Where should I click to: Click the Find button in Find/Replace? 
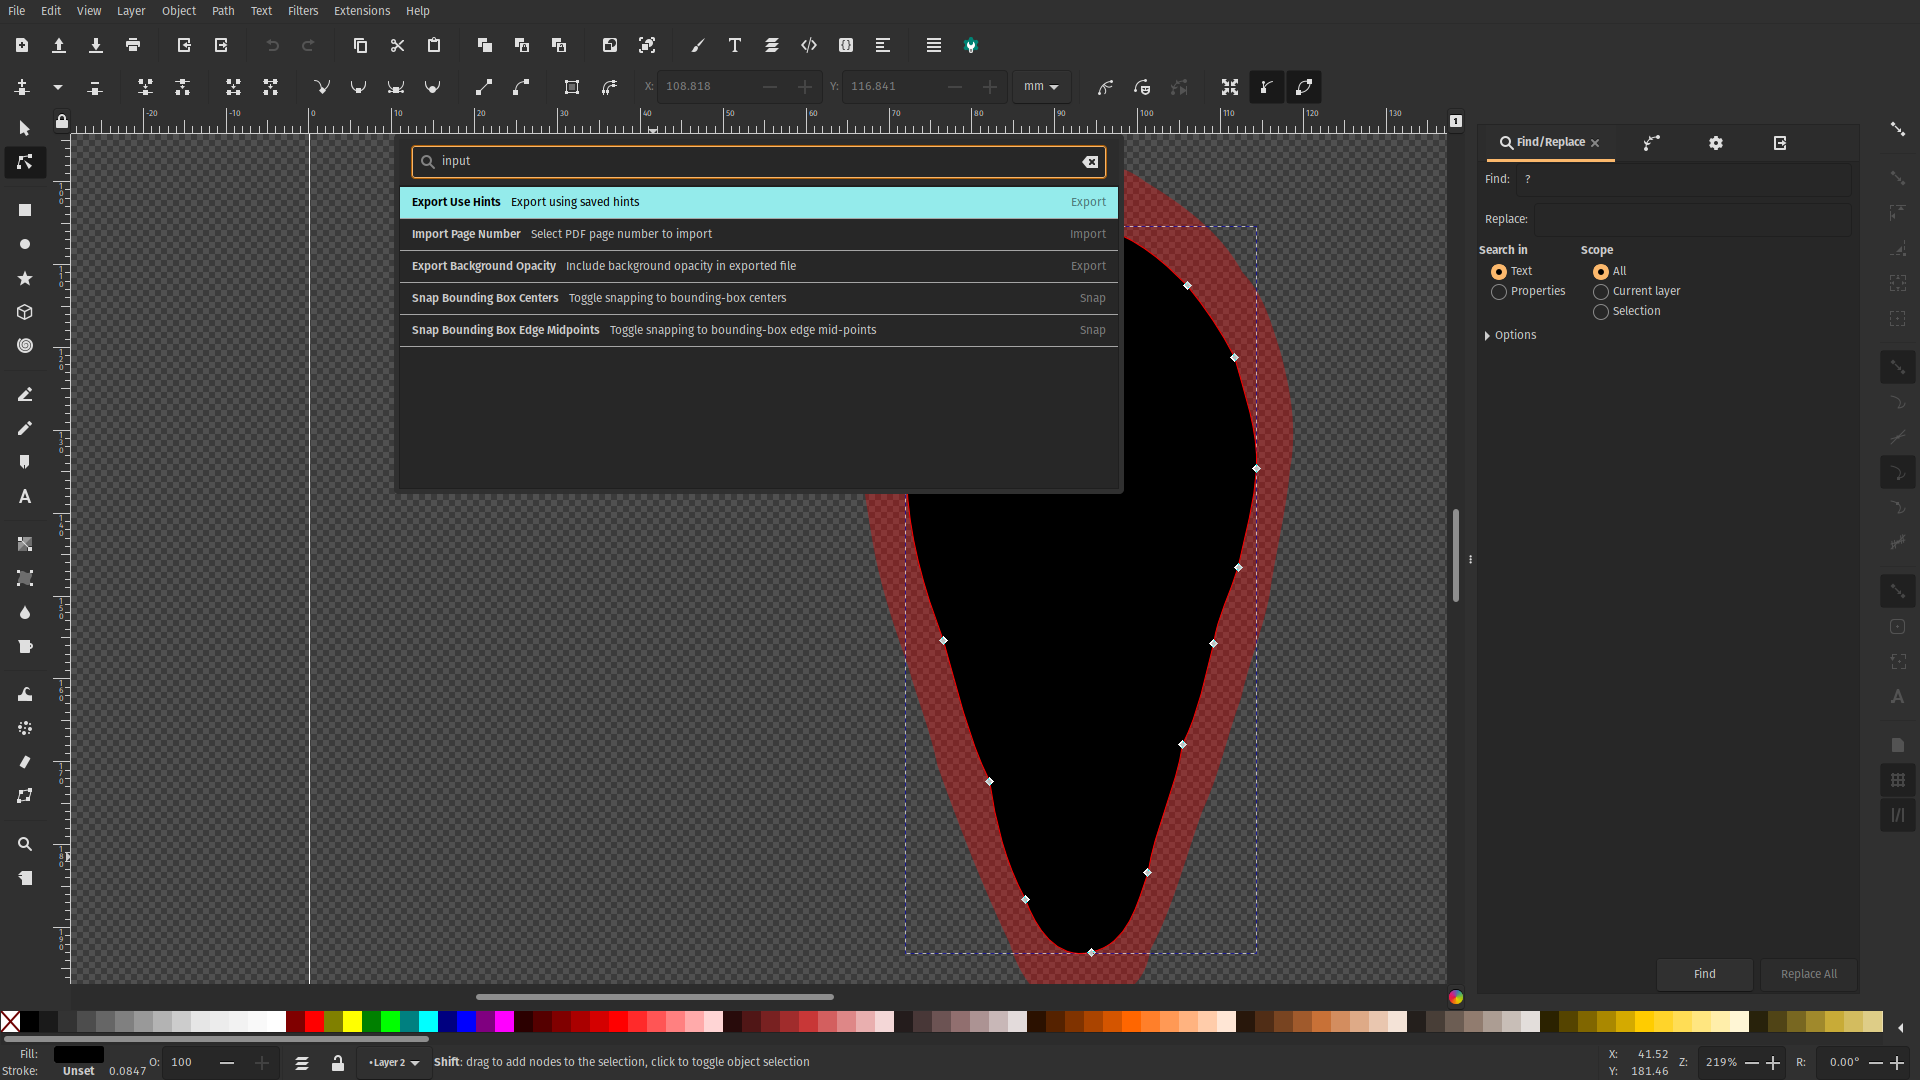(x=1704, y=973)
